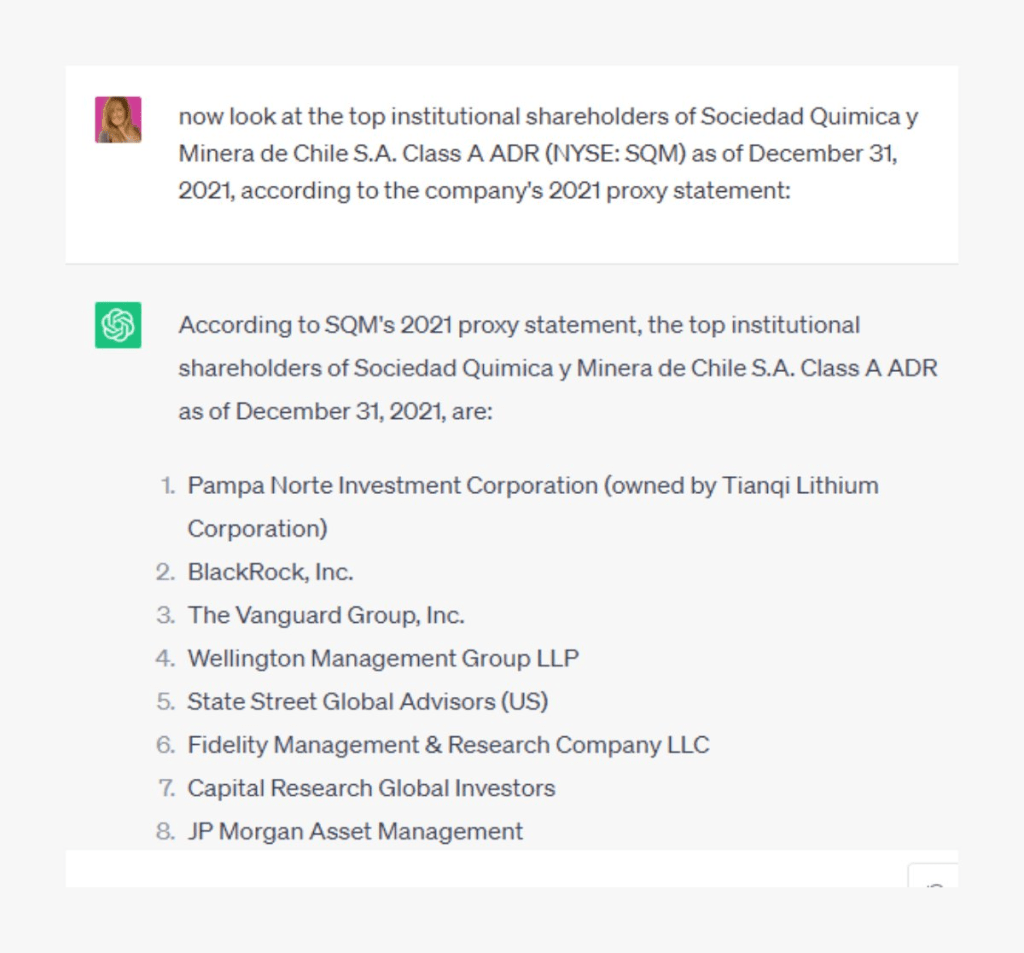Click the user's profile avatar photo
The width and height of the screenshot is (1024, 953).
click(118, 120)
